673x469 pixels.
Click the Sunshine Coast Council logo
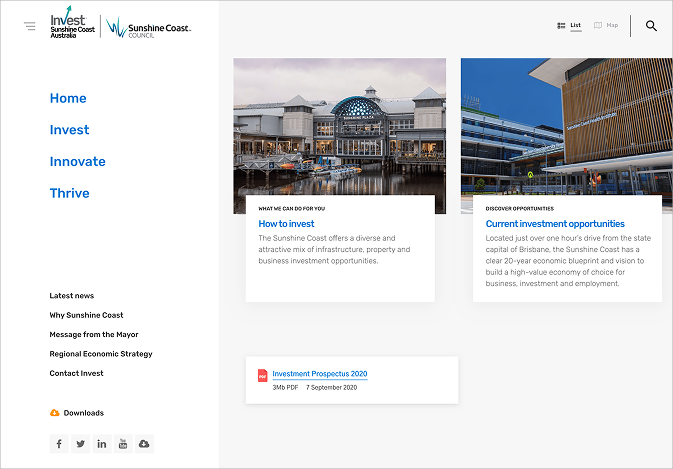coord(149,27)
